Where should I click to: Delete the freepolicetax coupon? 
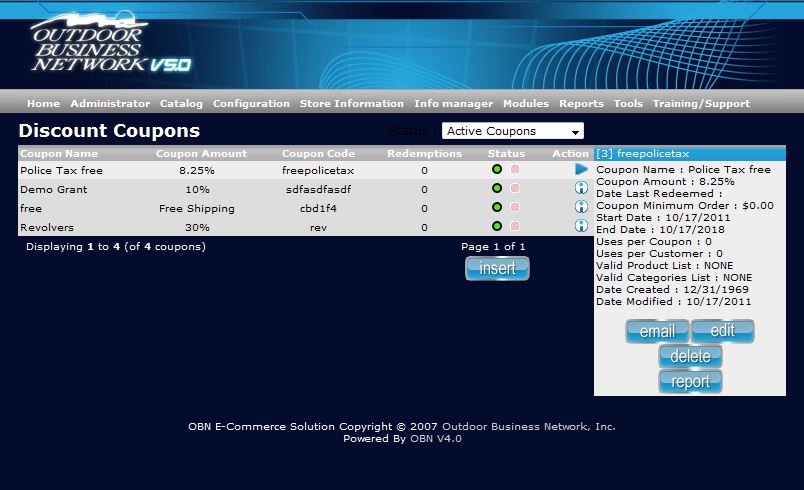click(x=690, y=356)
